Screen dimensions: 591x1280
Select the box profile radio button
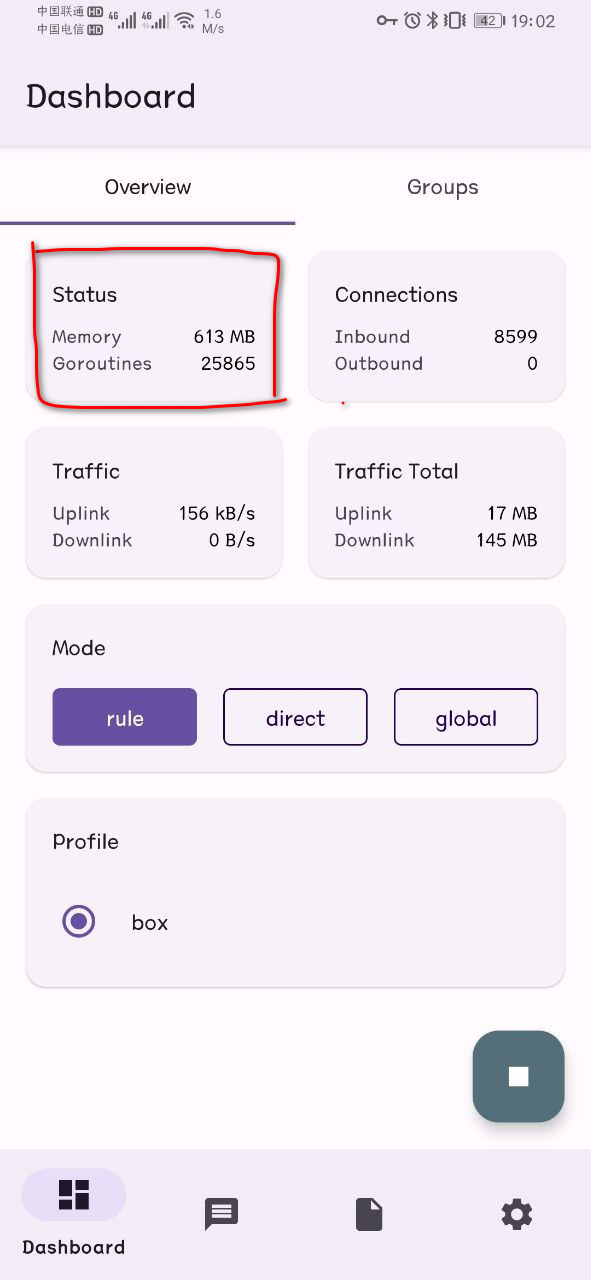[x=79, y=921]
